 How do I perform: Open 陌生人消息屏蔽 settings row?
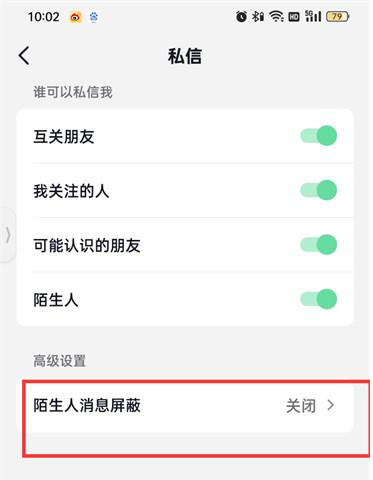185,406
